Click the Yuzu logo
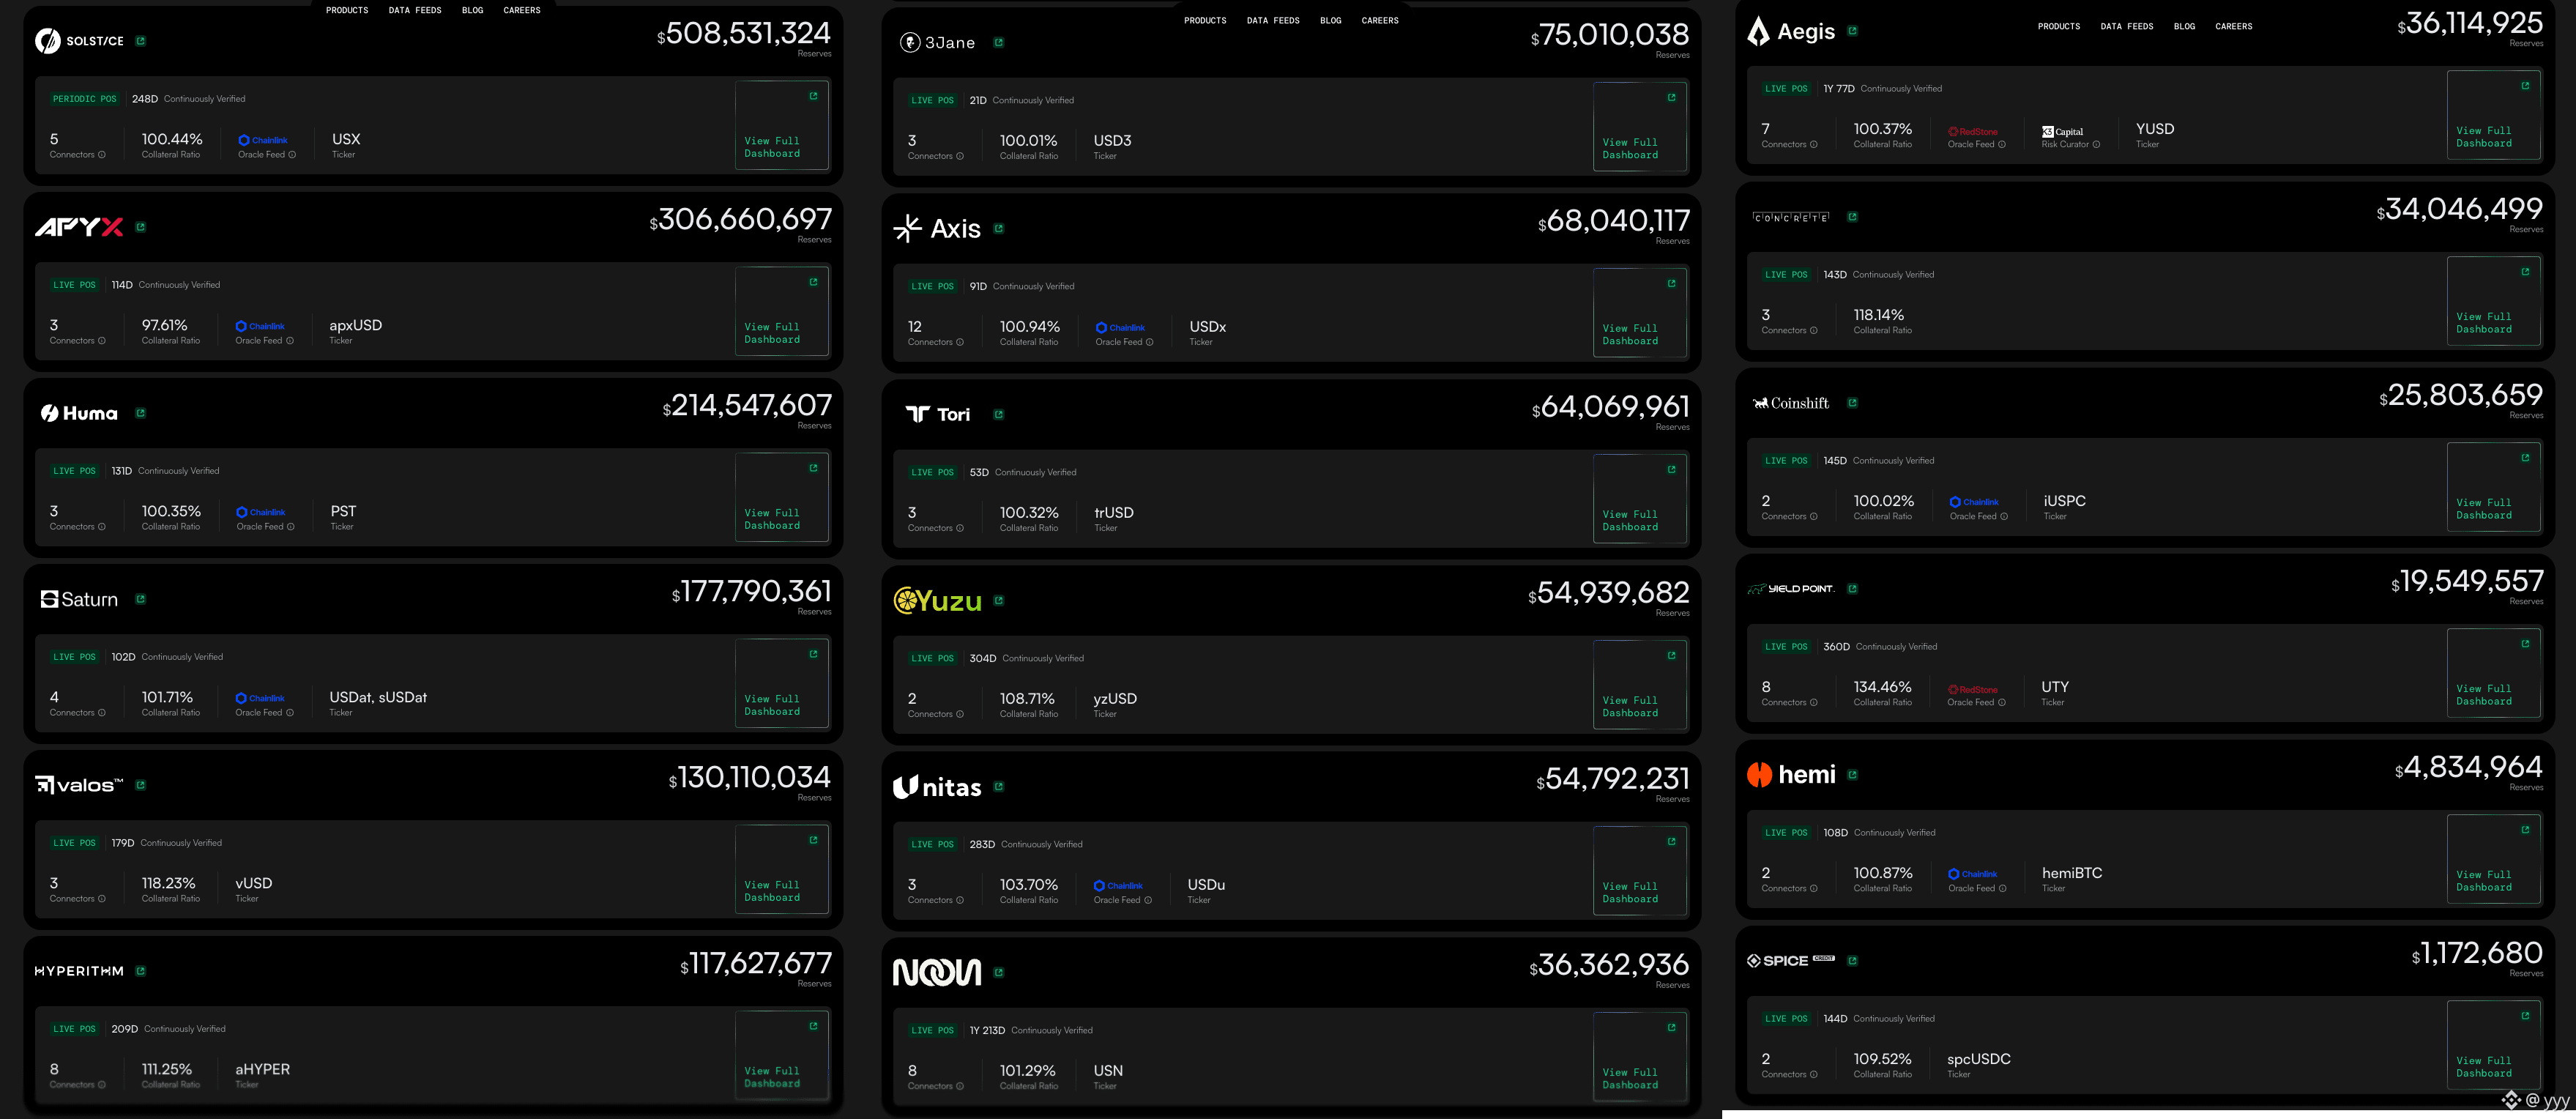 point(937,600)
